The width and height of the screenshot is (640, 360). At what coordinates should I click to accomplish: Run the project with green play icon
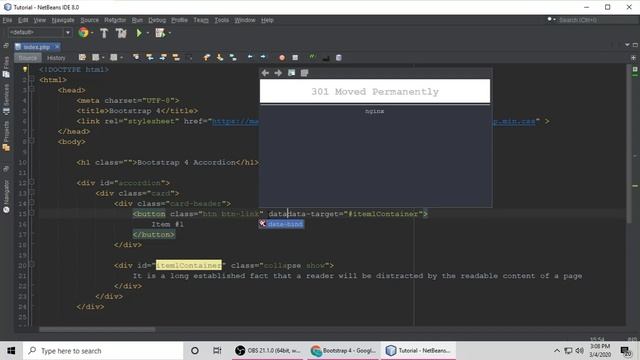click(139, 33)
